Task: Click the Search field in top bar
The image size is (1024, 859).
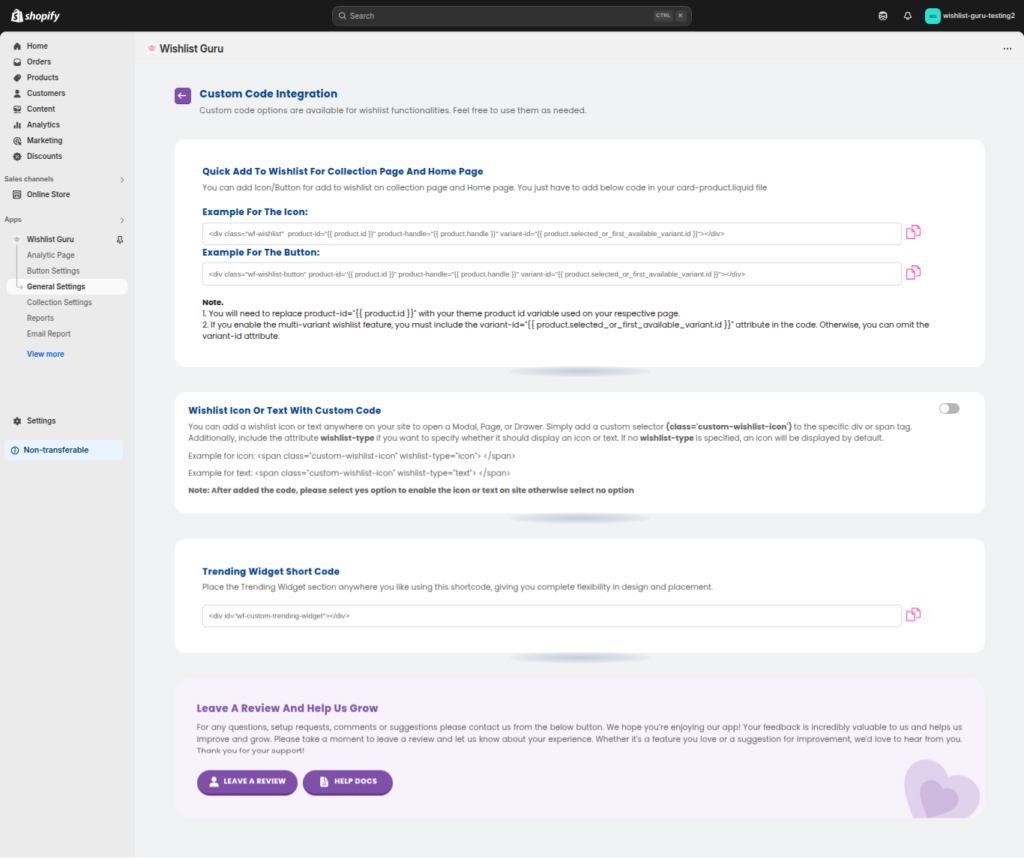Action: (x=511, y=16)
